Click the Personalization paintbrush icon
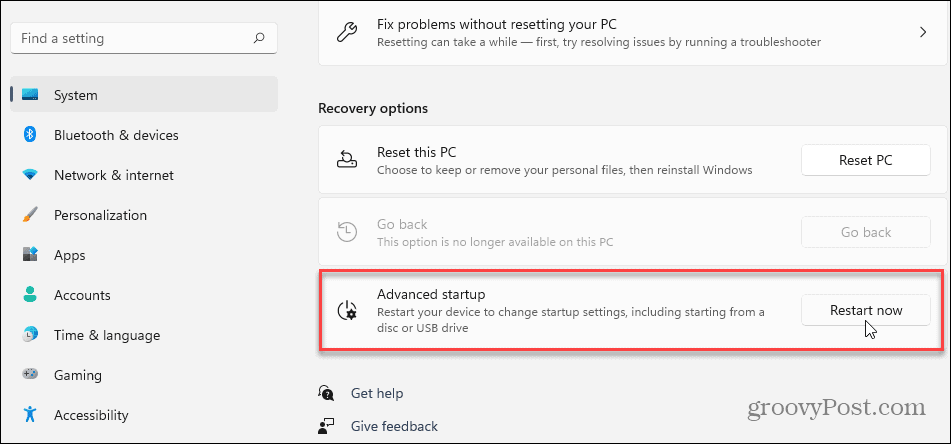951x444 pixels. [30, 215]
